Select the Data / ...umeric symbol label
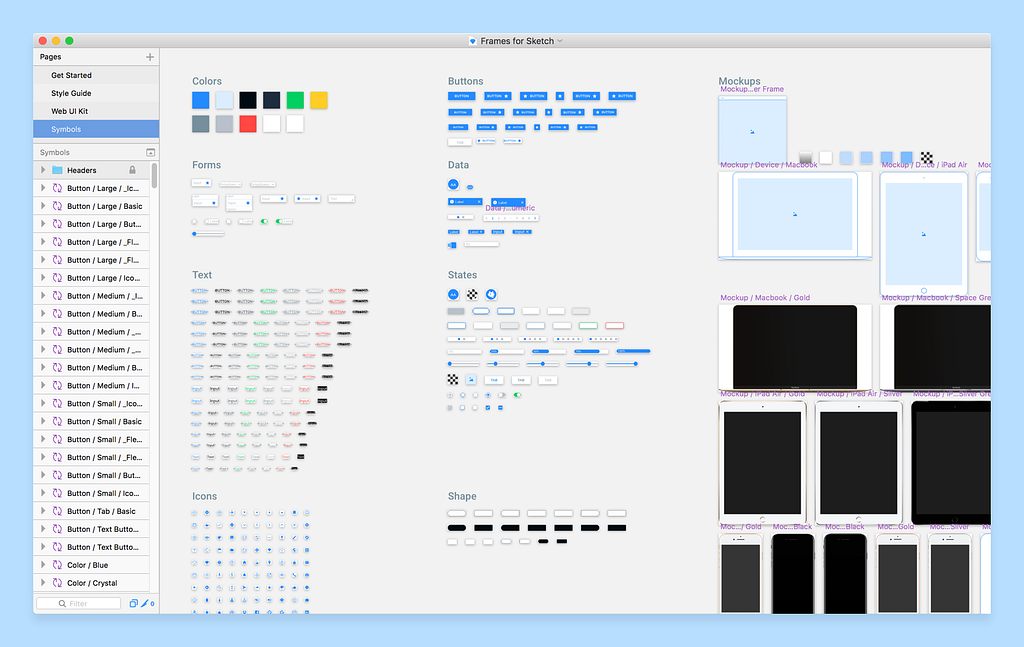Screen dimensions: 1024x647 (510, 208)
